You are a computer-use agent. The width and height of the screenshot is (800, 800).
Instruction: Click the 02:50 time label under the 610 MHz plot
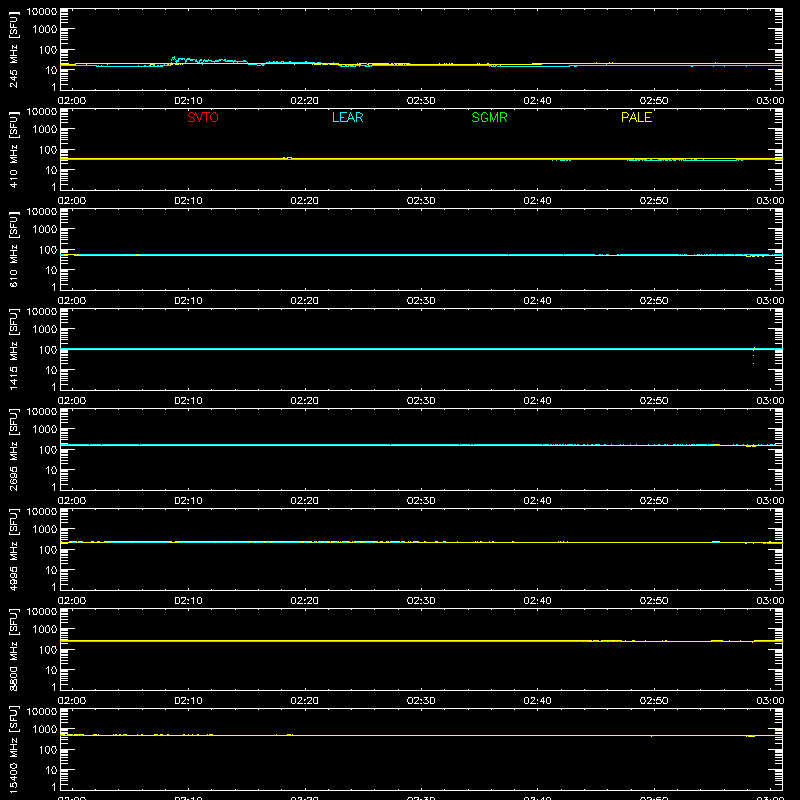click(x=654, y=301)
